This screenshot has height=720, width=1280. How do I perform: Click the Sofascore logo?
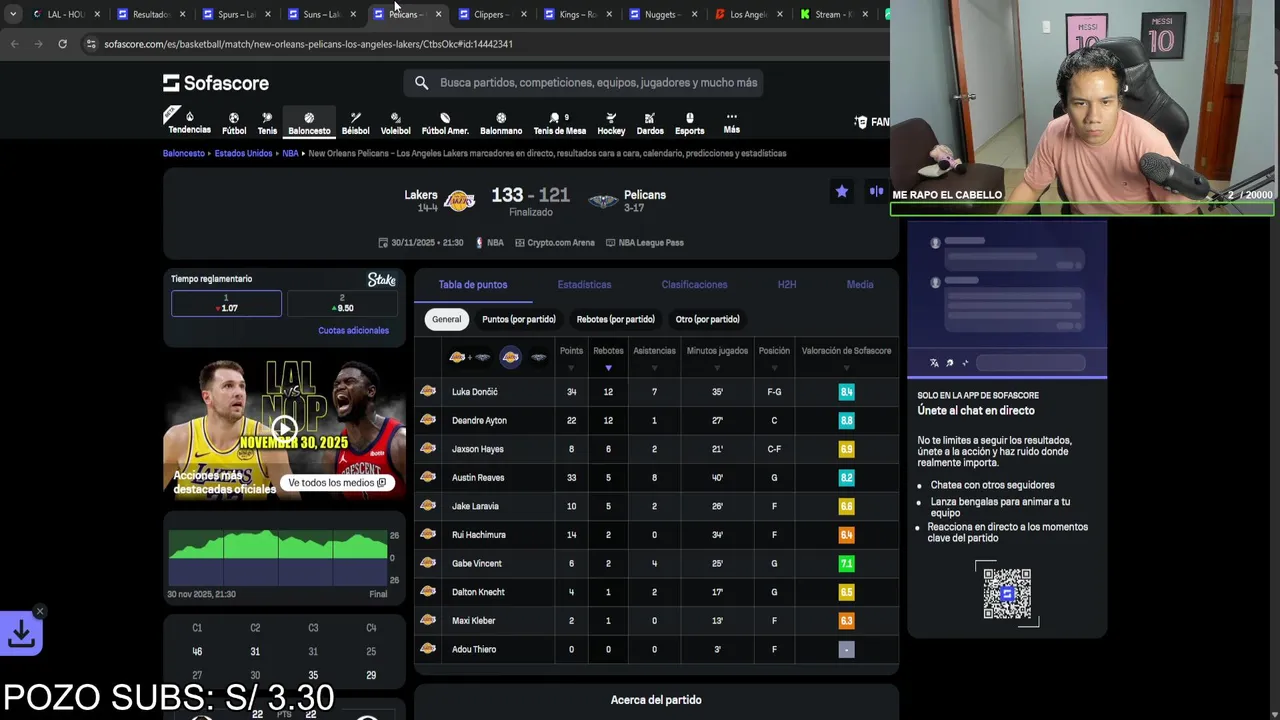[x=216, y=83]
